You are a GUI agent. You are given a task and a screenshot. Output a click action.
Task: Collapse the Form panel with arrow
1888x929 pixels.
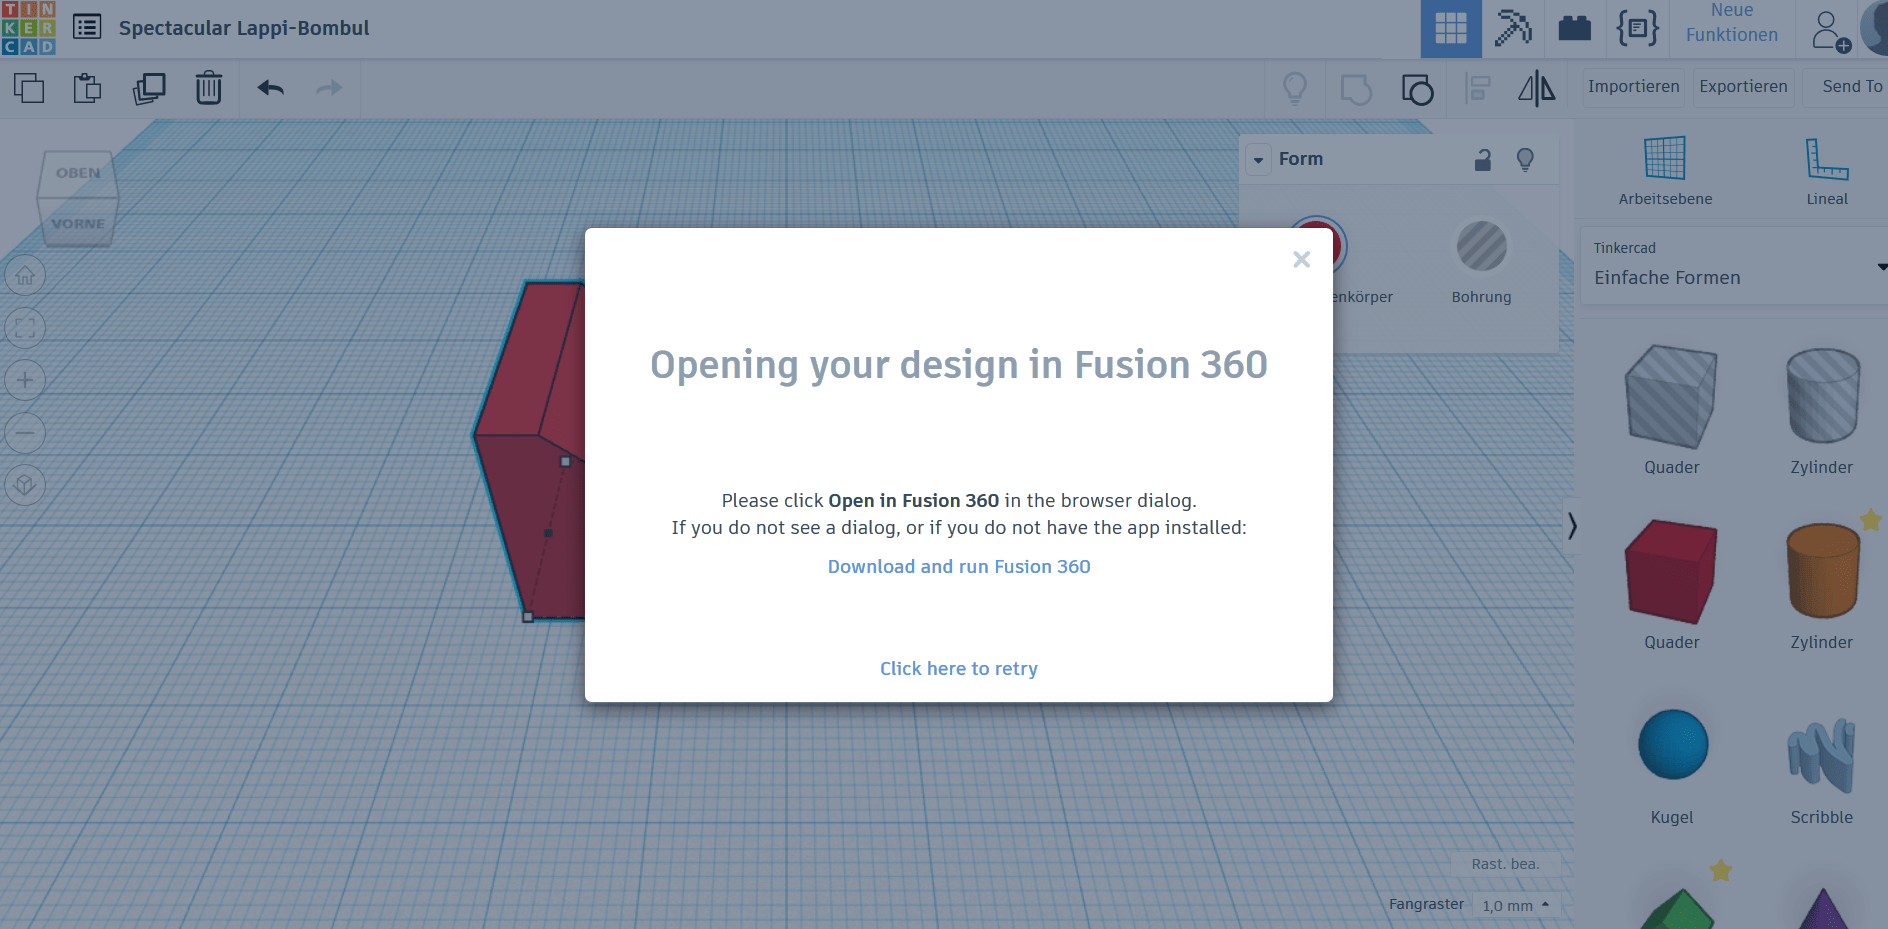click(x=1258, y=160)
